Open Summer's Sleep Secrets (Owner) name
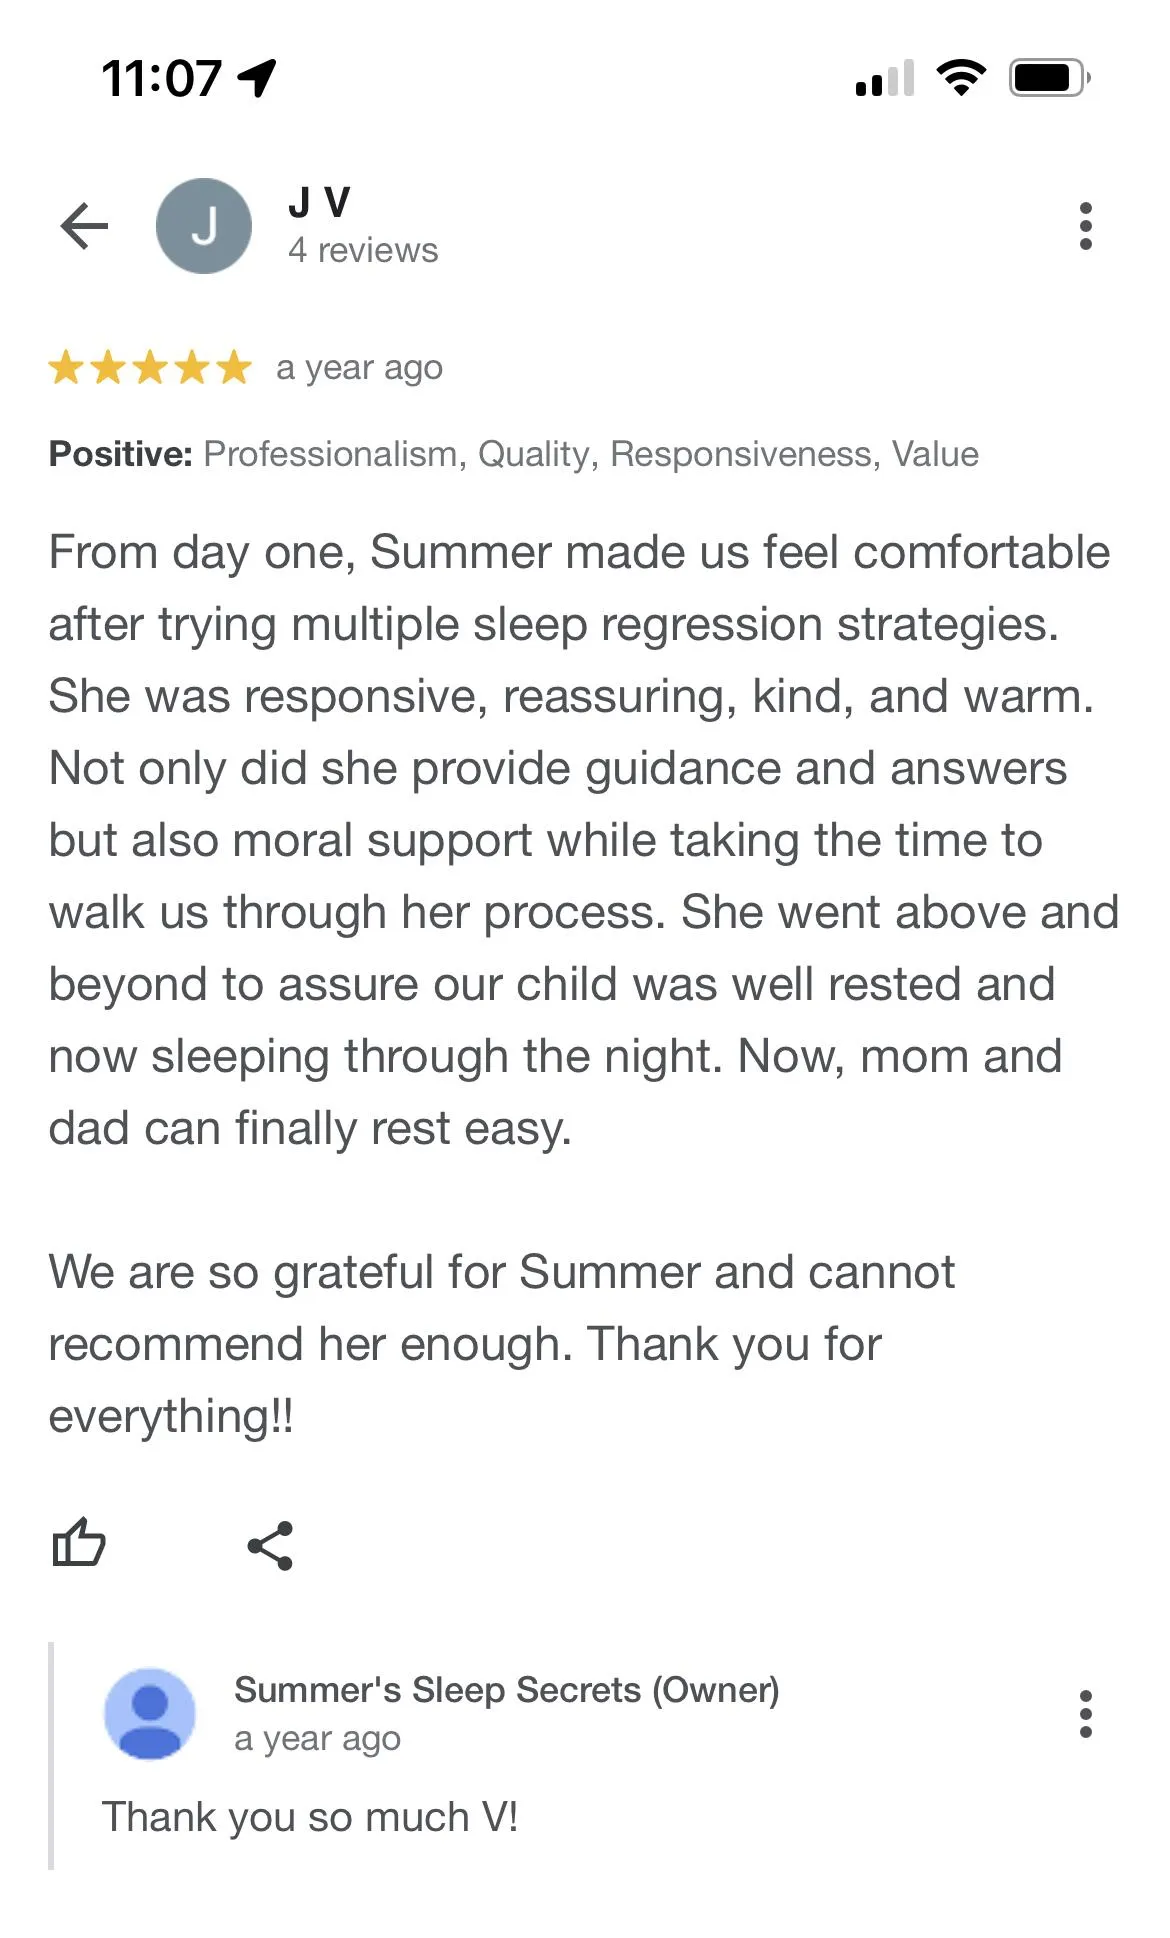The image size is (1170, 1938). point(507,1689)
